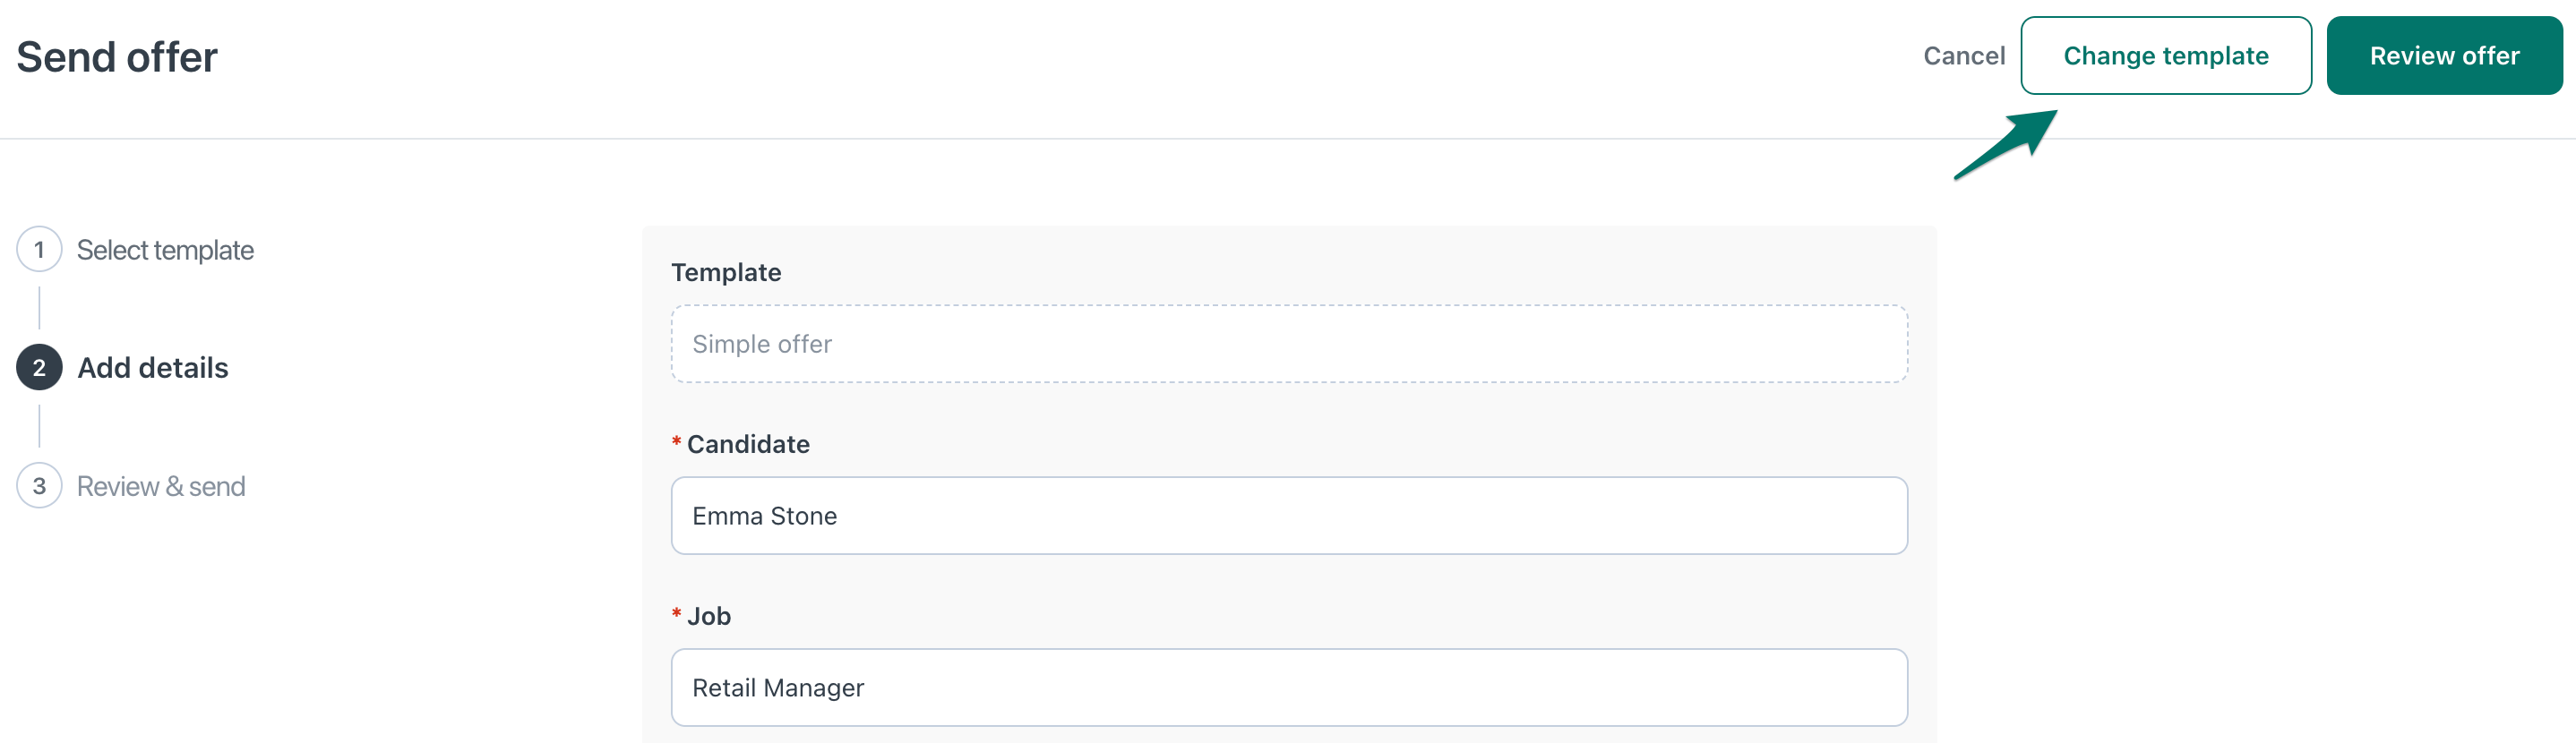Click the Change template button

(2166, 55)
